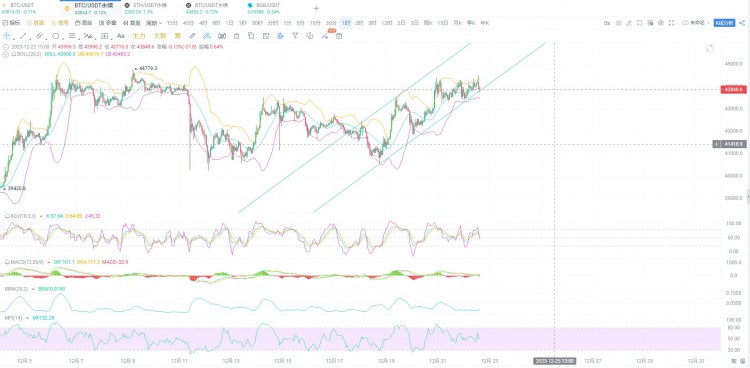
Task: Select the 15分 timeframe
Action: click(172, 23)
